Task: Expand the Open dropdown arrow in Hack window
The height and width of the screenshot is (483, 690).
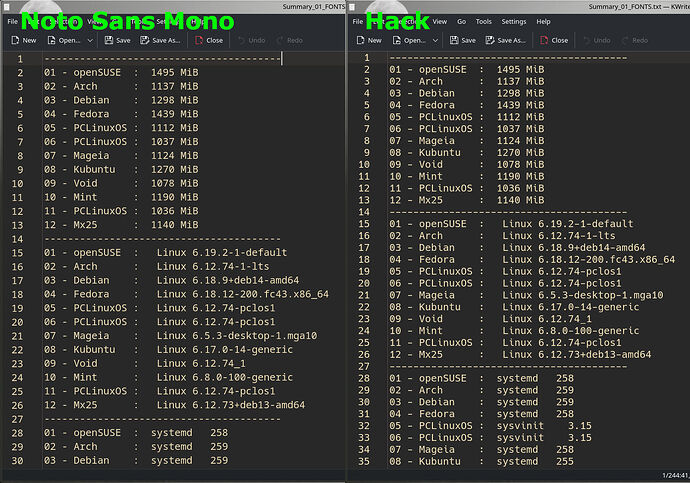Action: tap(436, 40)
